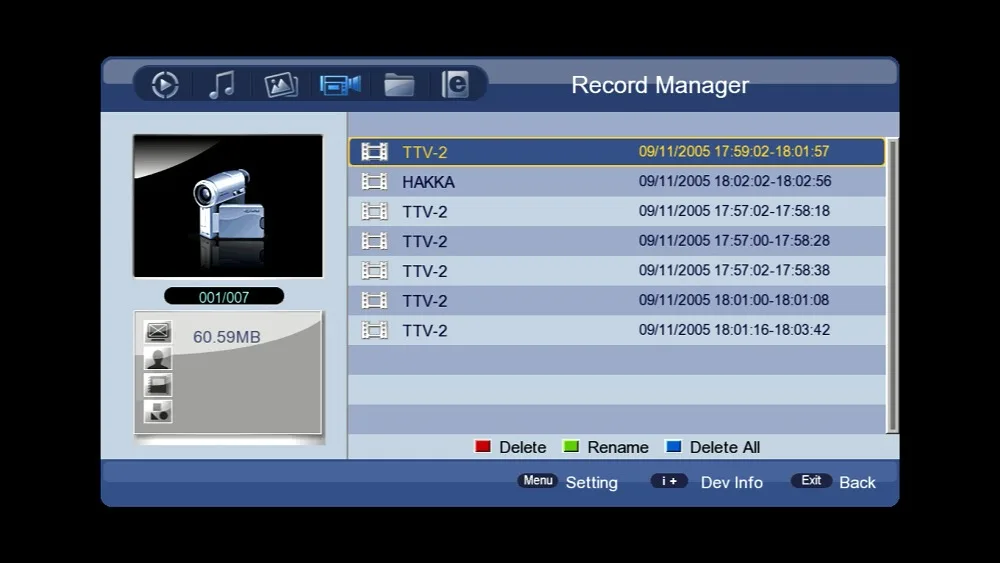
Task: Click the Exit button to go back
Action: (811, 481)
